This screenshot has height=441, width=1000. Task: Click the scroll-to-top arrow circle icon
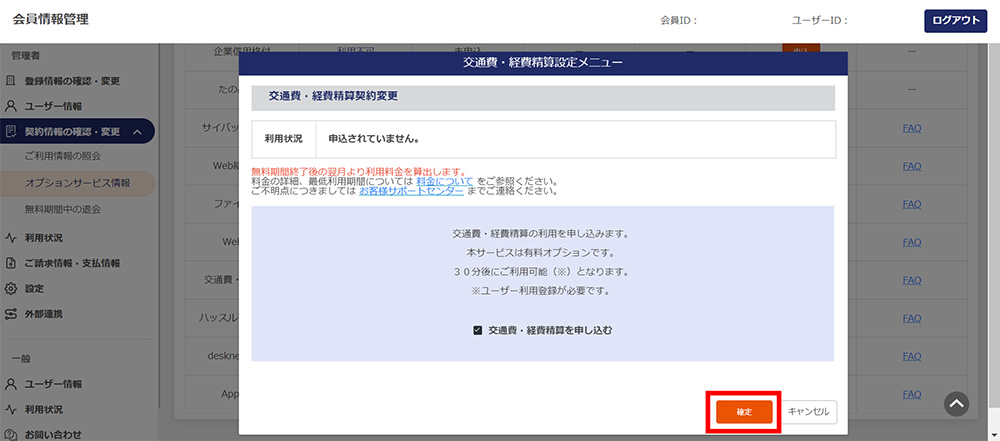957,403
